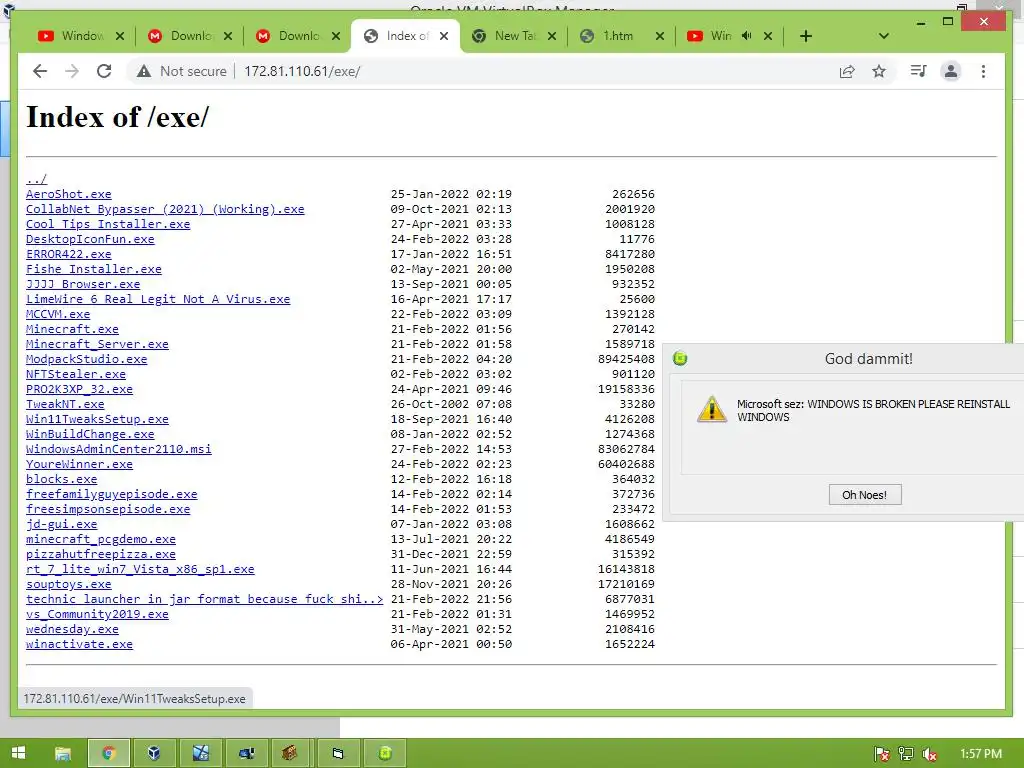Click the 1:57 PM taskbar clock
Viewport: 1024px width, 768px height.
(x=981, y=754)
